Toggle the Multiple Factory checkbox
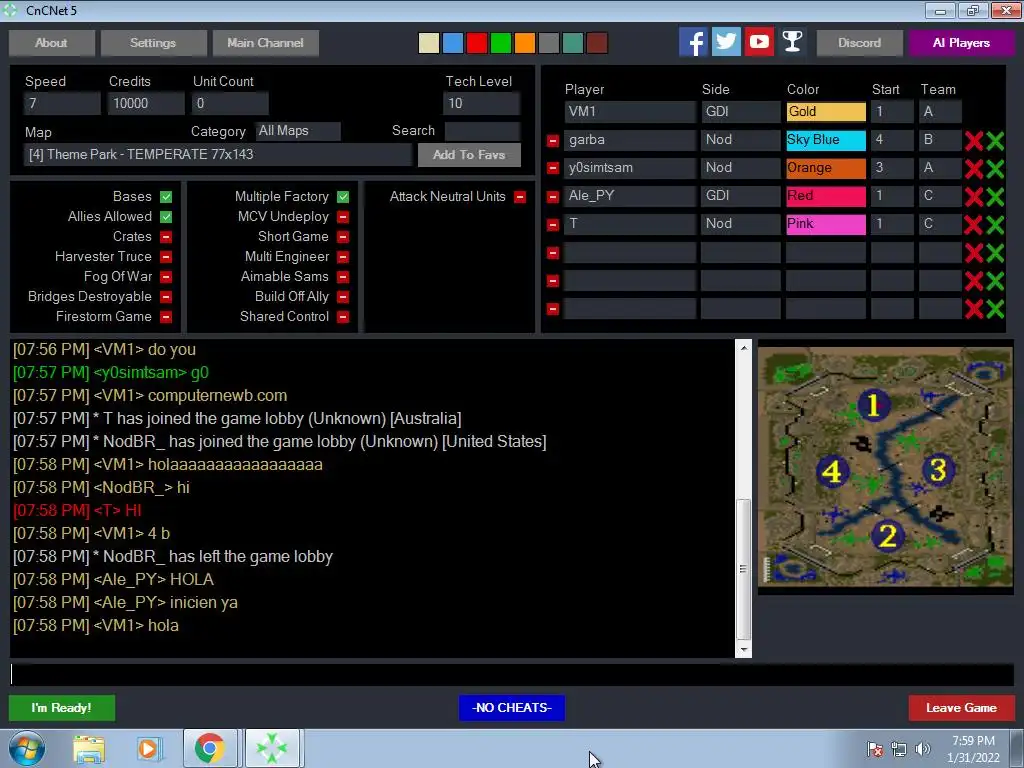The height and width of the screenshot is (768, 1024). [343, 197]
